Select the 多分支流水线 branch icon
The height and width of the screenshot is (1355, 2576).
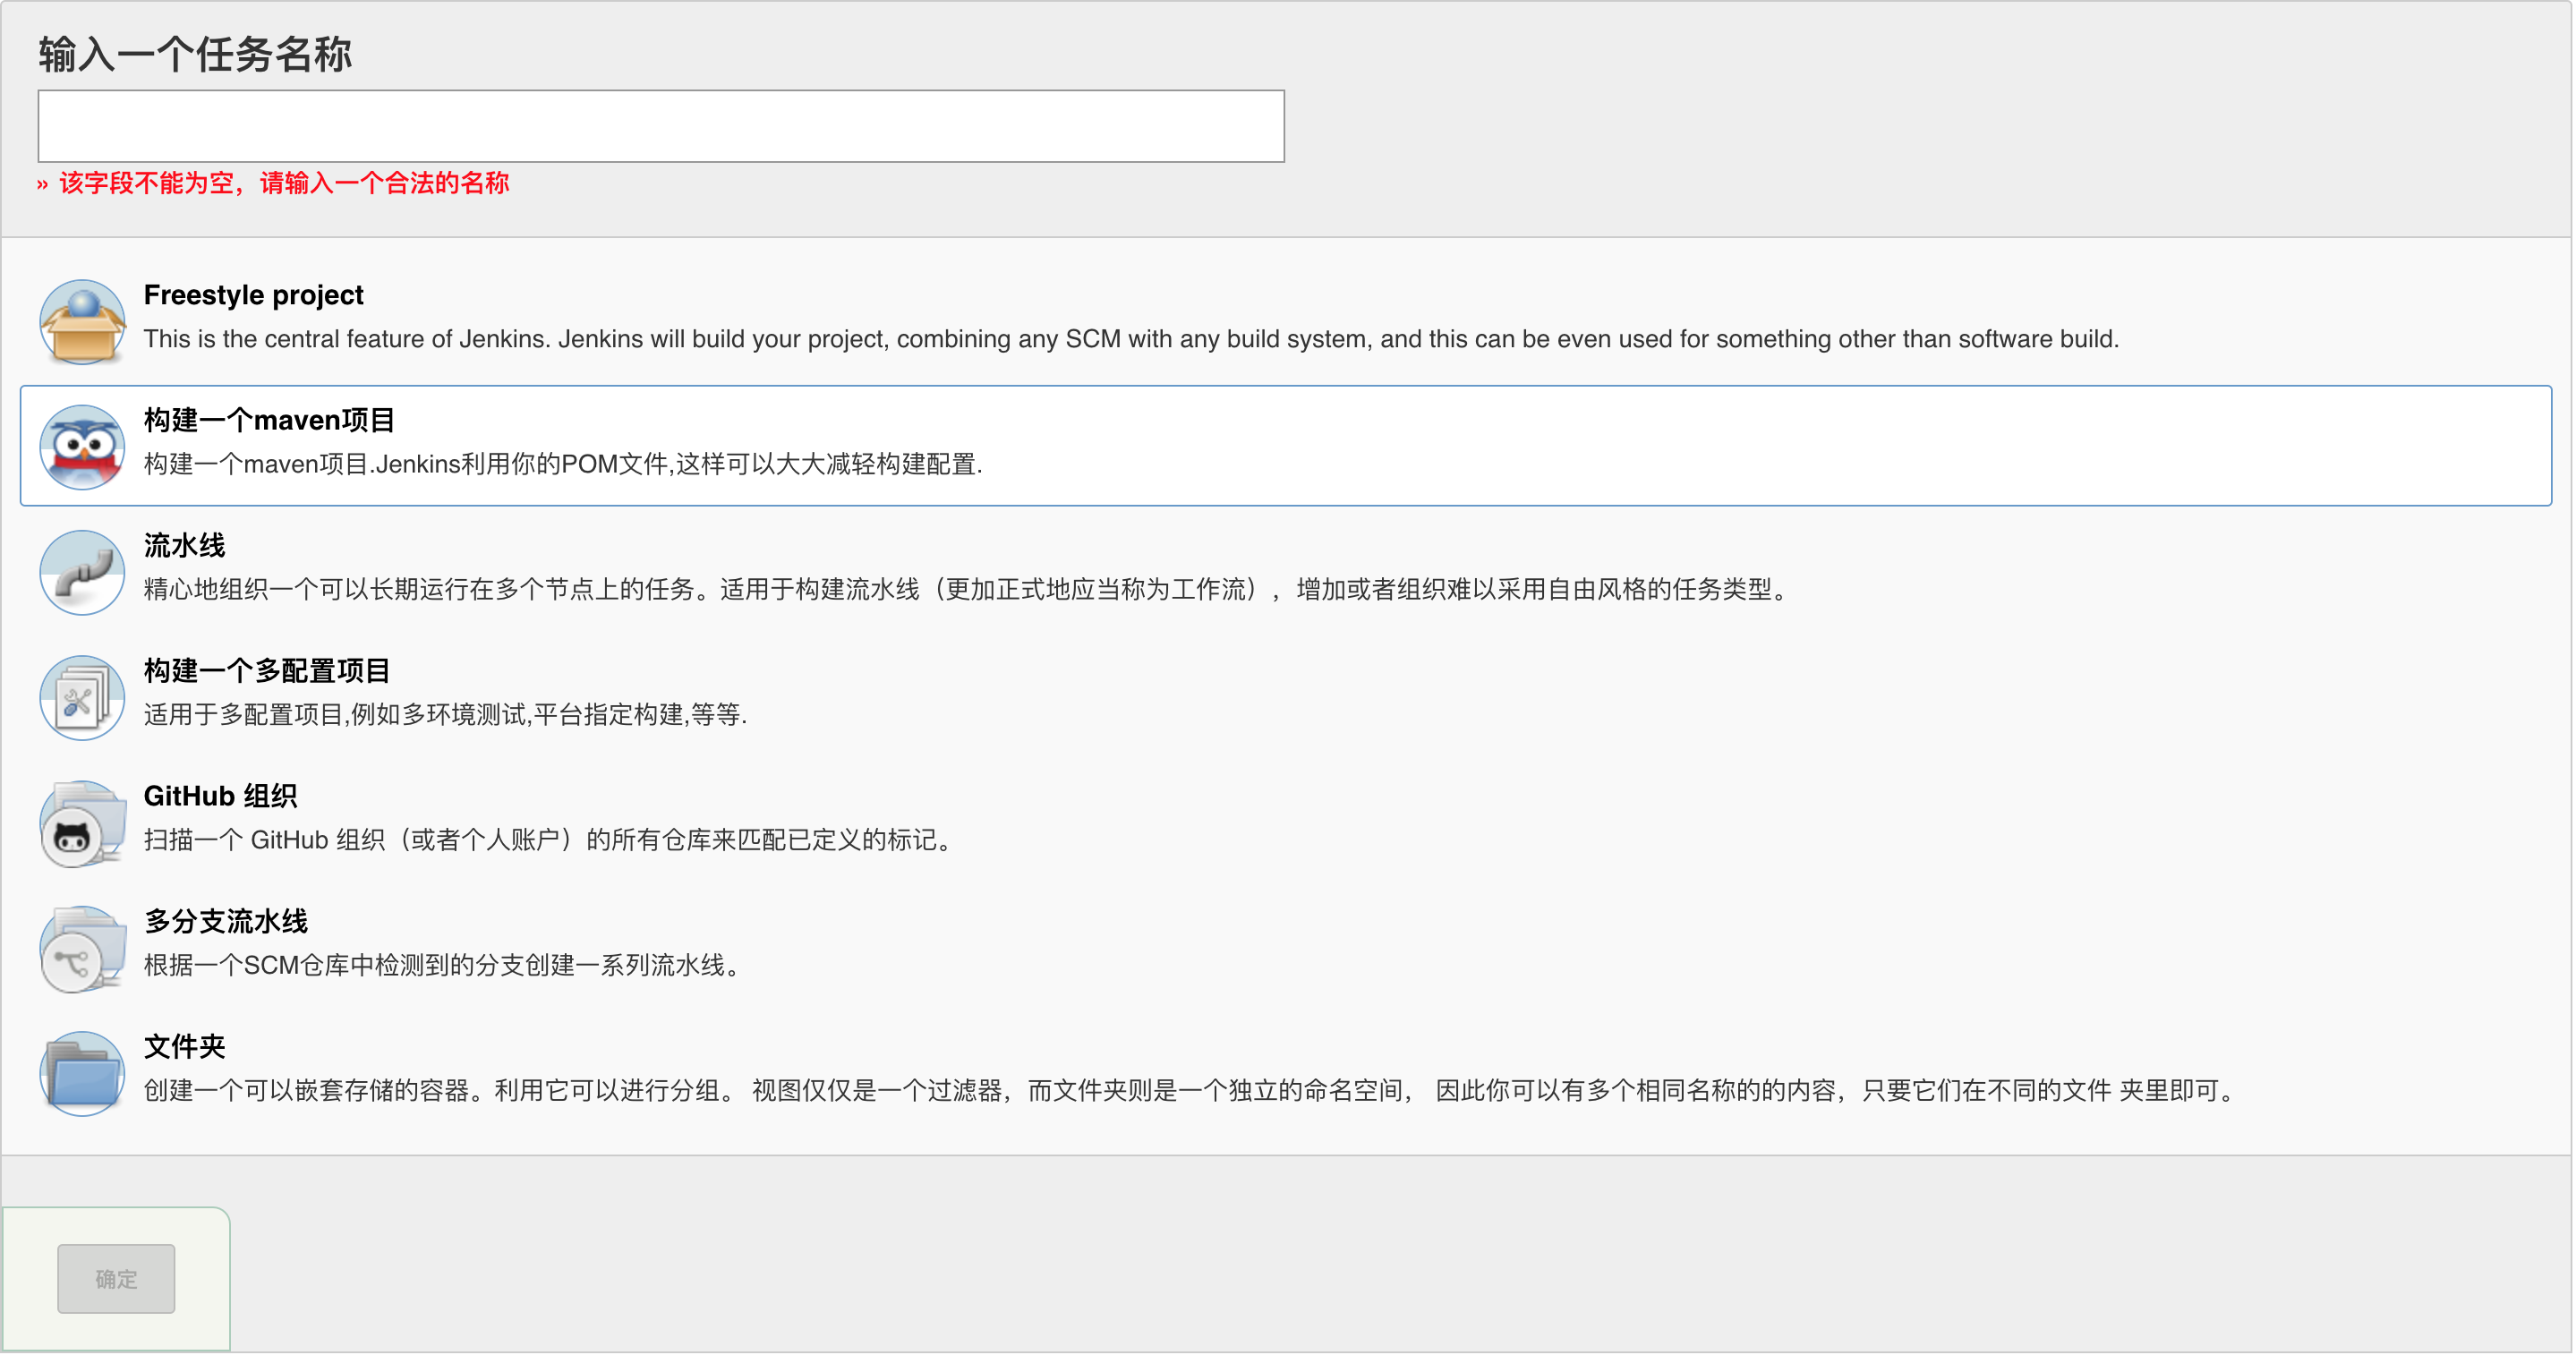point(82,948)
